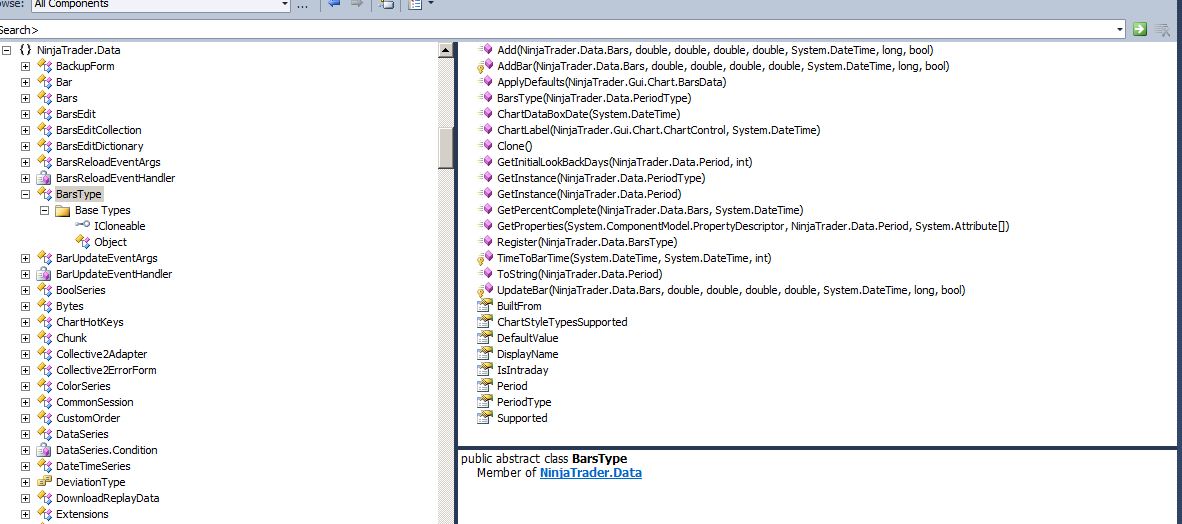Screen dimensions: 1182x524
Task: Open the search box history dropdown arrow
Action: tap(1120, 30)
